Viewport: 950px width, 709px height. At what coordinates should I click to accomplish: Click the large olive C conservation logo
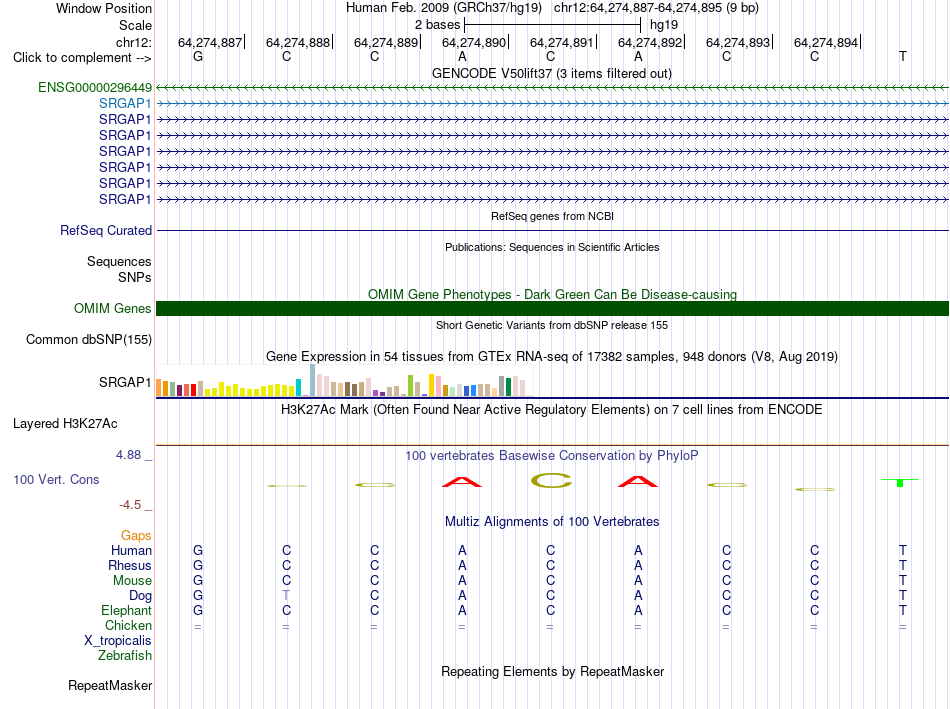551,481
